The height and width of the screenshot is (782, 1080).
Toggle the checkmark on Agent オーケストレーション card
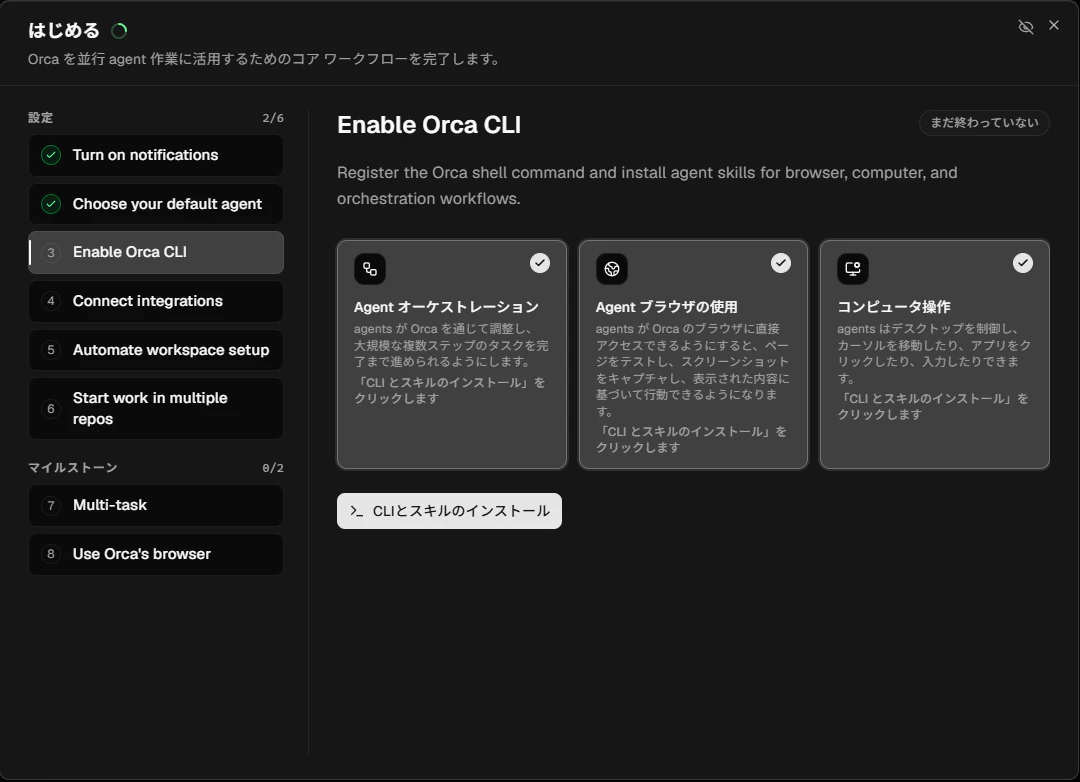pyautogui.click(x=540, y=263)
